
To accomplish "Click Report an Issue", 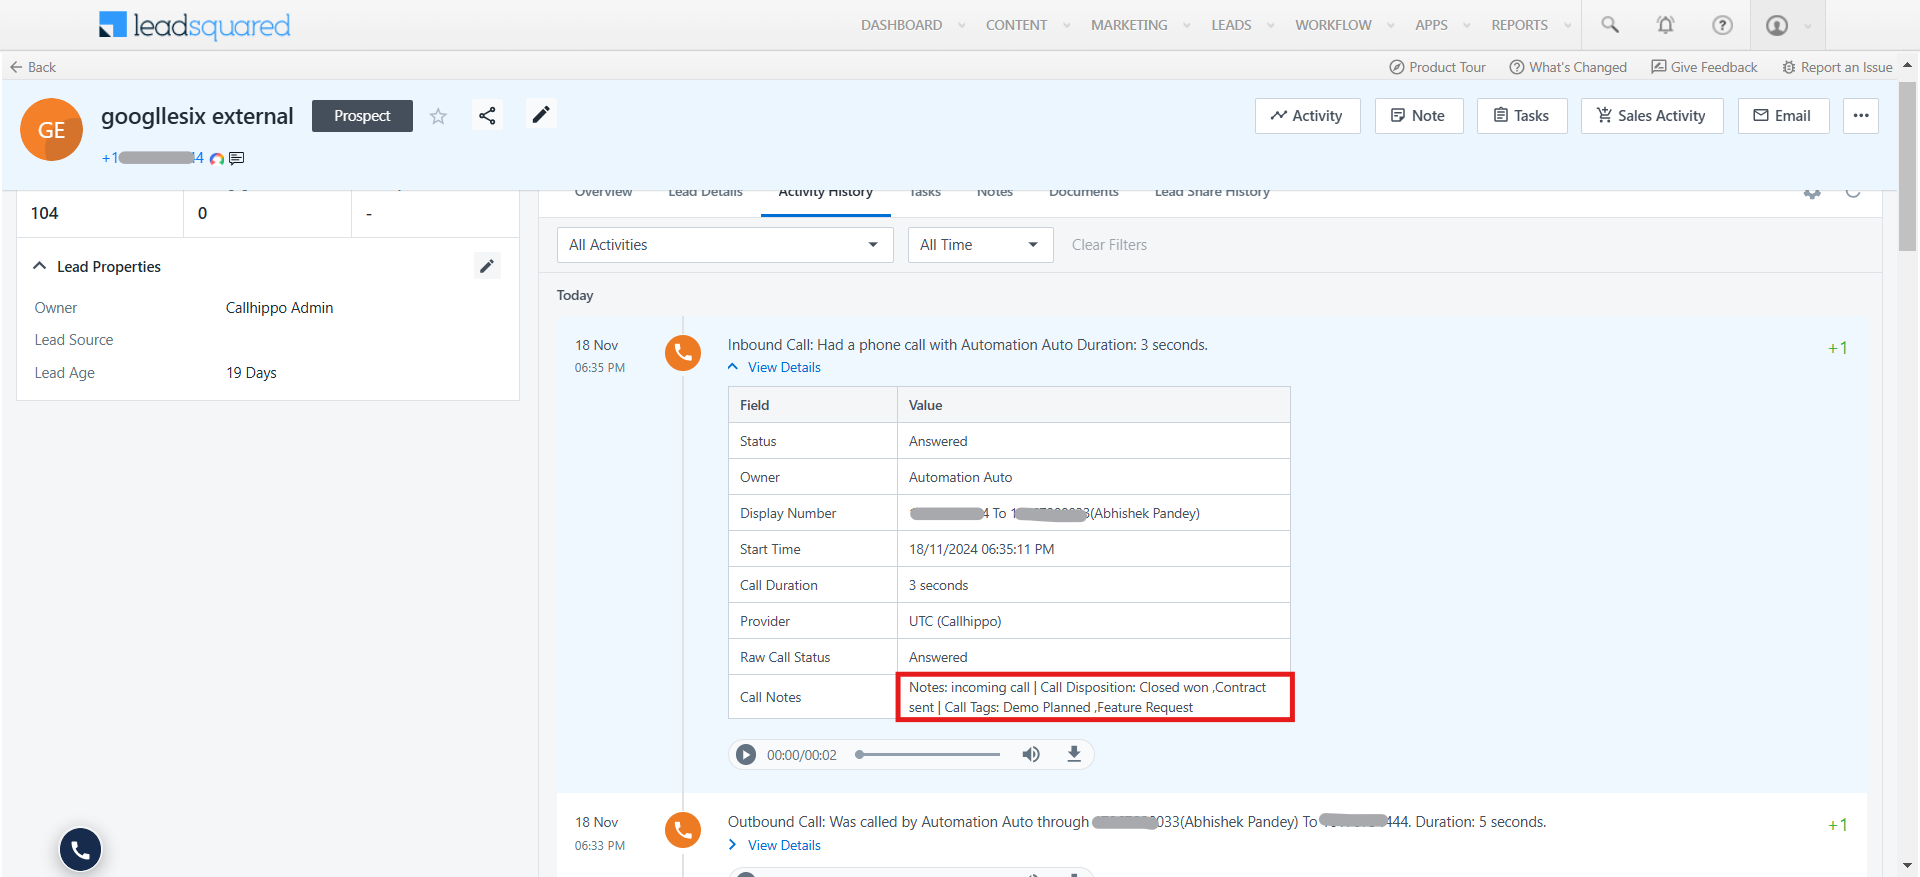I will [x=1837, y=67].
